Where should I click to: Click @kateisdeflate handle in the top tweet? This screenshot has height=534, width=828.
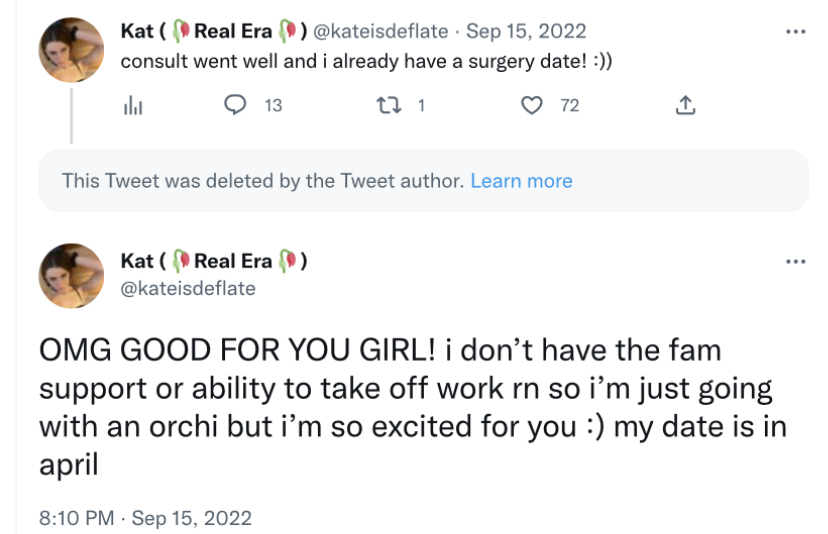tap(381, 32)
